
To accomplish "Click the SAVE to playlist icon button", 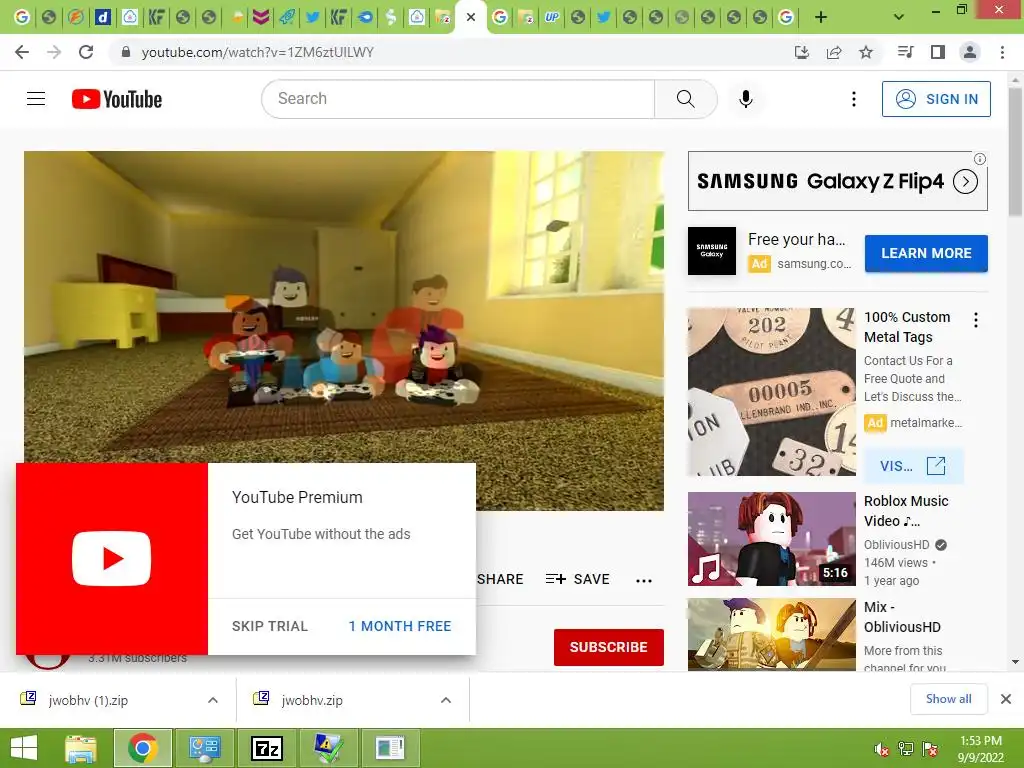I will click(x=578, y=579).
